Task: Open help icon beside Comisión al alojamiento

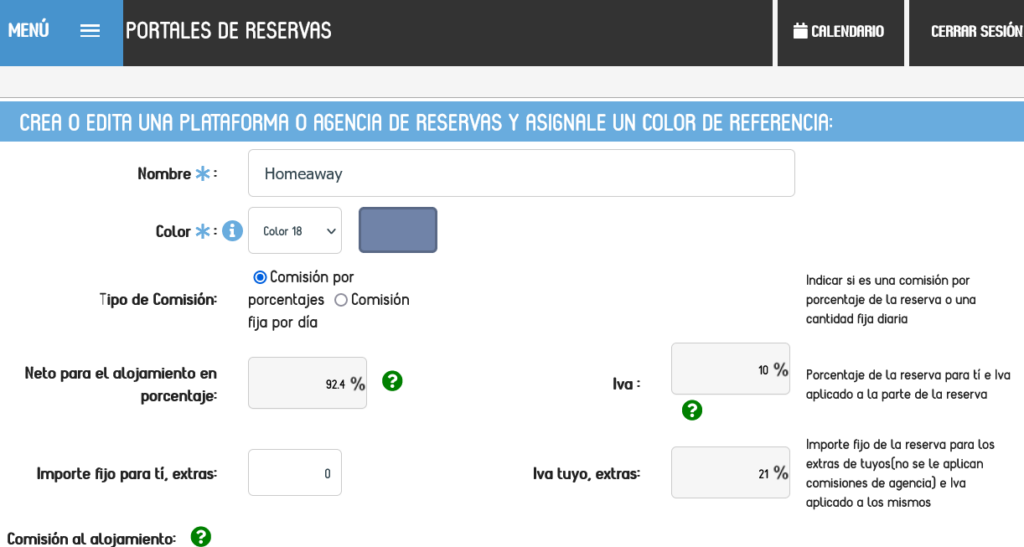Action: coord(201,537)
